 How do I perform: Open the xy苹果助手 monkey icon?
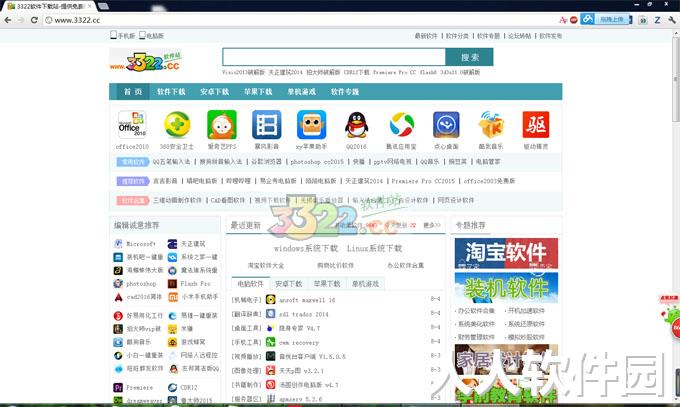[x=311, y=125]
